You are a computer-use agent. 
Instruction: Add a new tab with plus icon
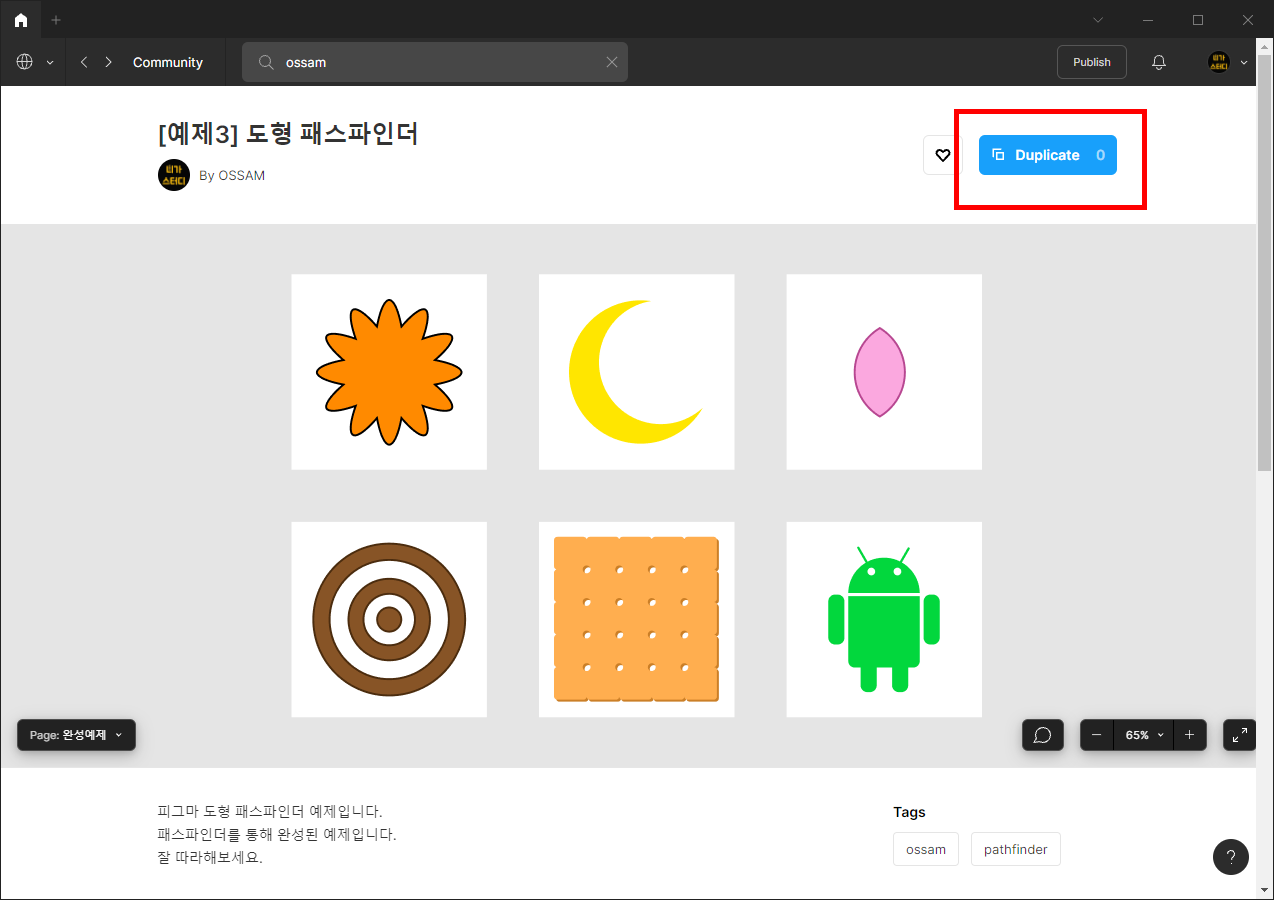[x=56, y=20]
